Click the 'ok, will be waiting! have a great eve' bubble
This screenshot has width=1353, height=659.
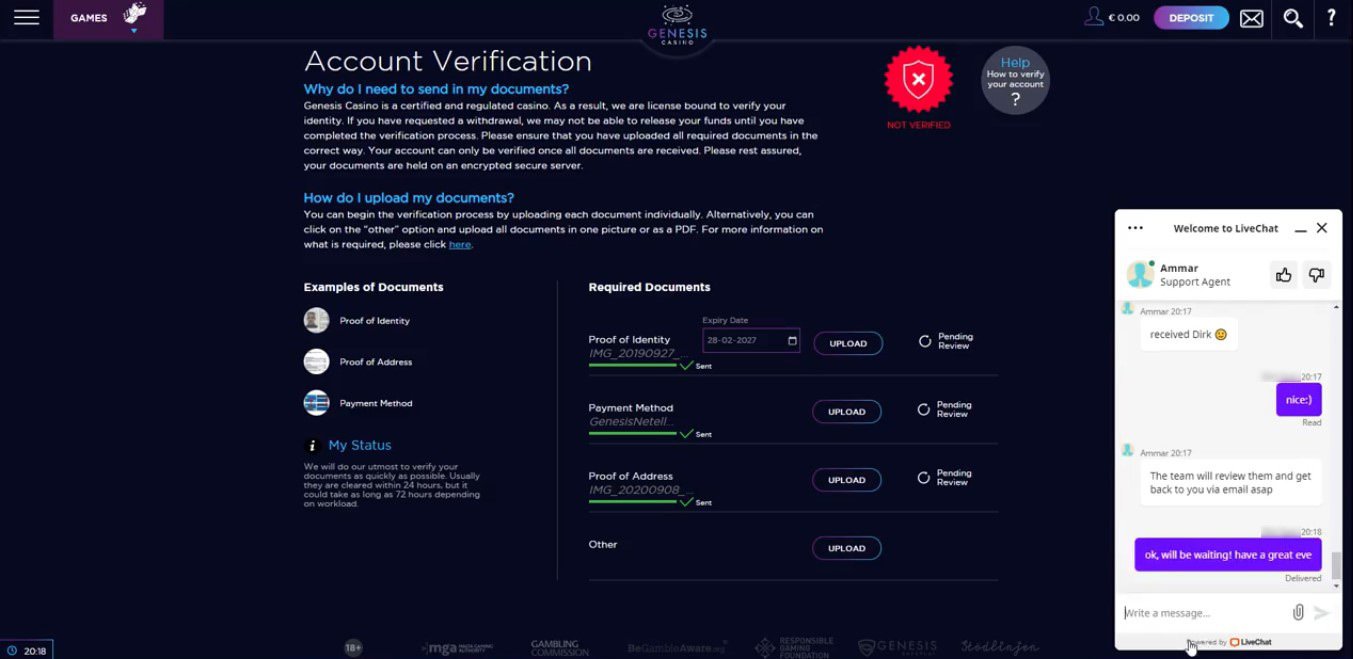click(x=1228, y=555)
